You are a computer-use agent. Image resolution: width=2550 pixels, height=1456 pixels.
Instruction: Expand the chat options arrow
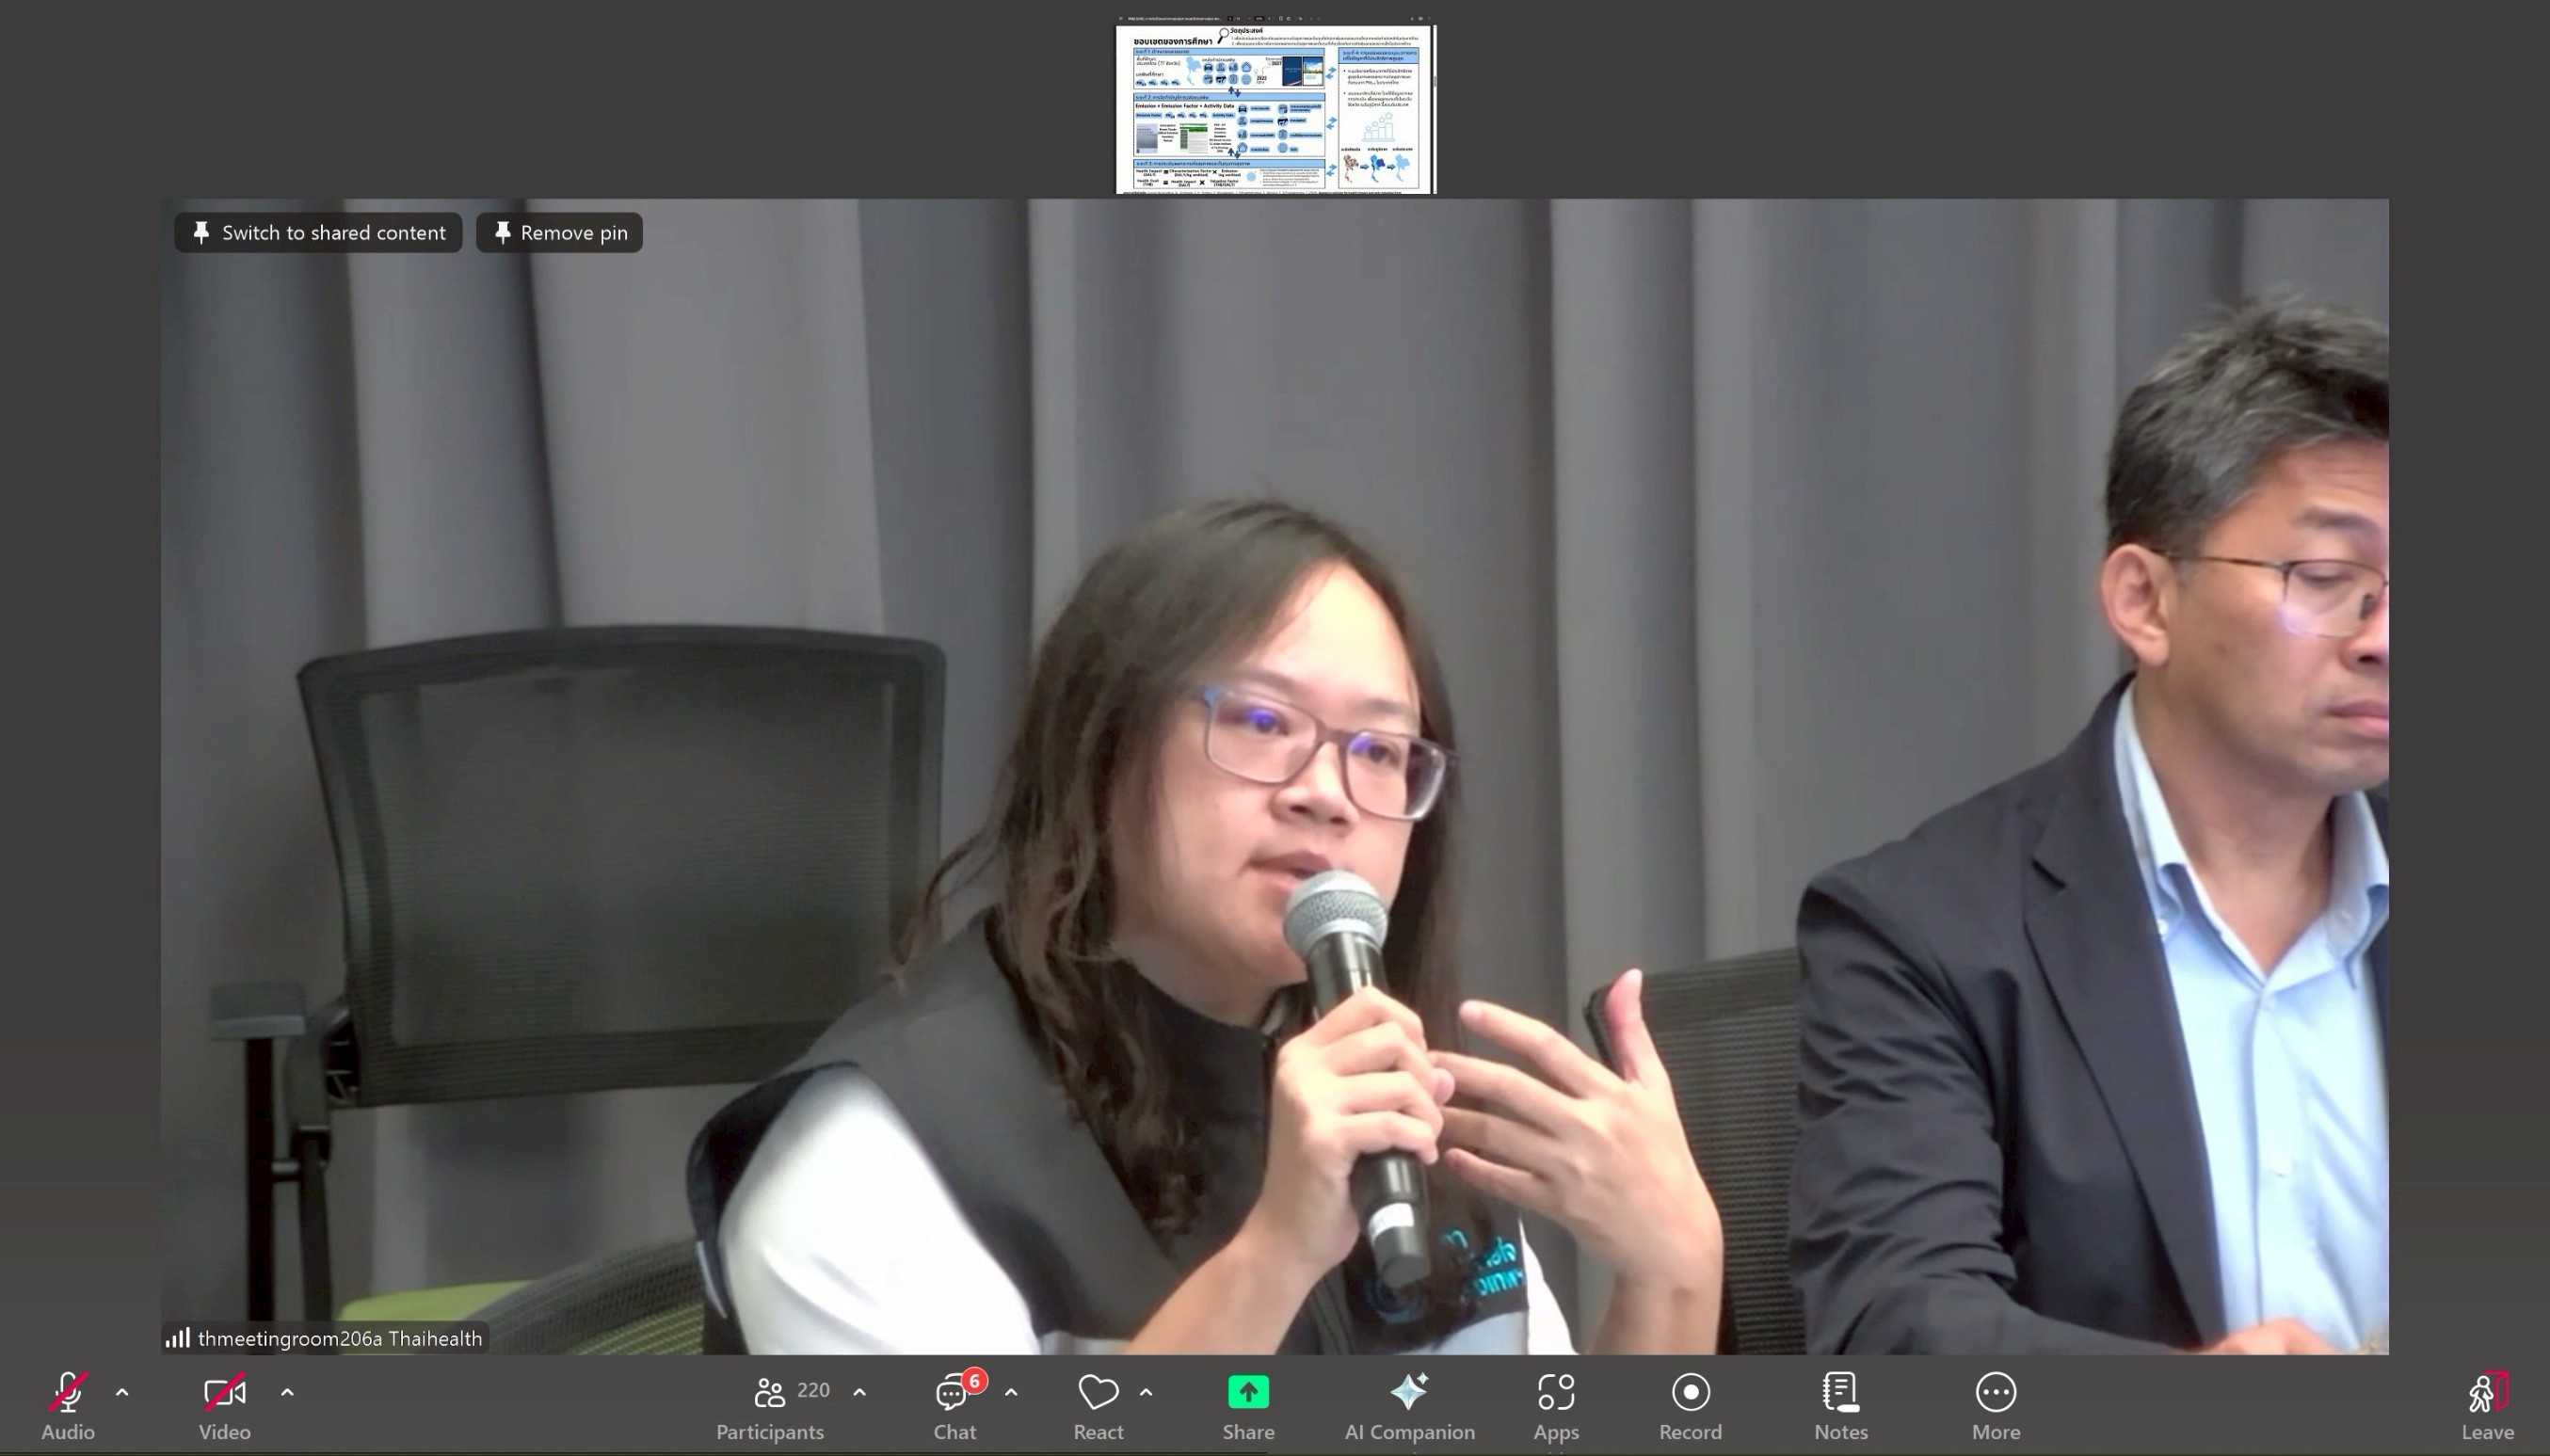tap(1011, 1392)
